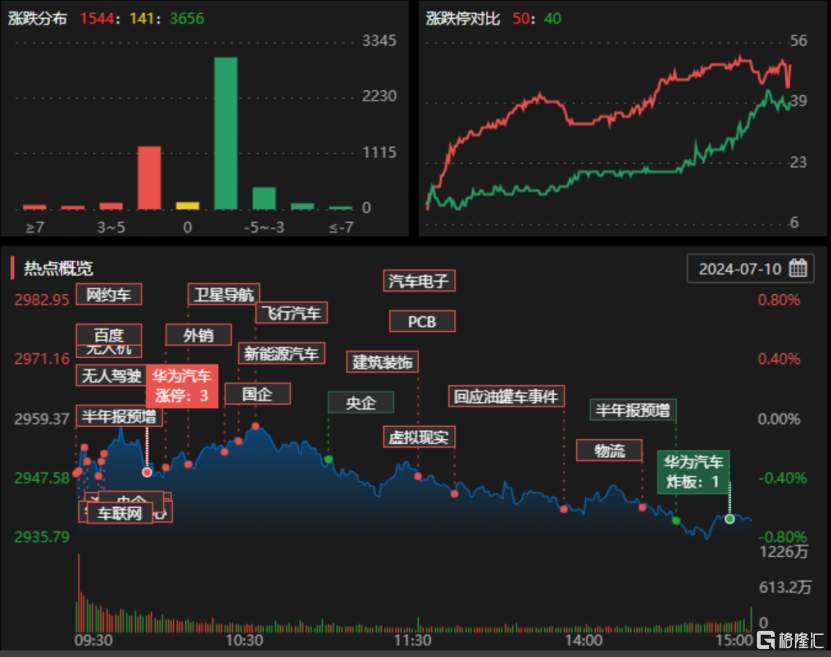
Task: Select the 卫星导航 hotspot tag
Action: click(x=224, y=295)
